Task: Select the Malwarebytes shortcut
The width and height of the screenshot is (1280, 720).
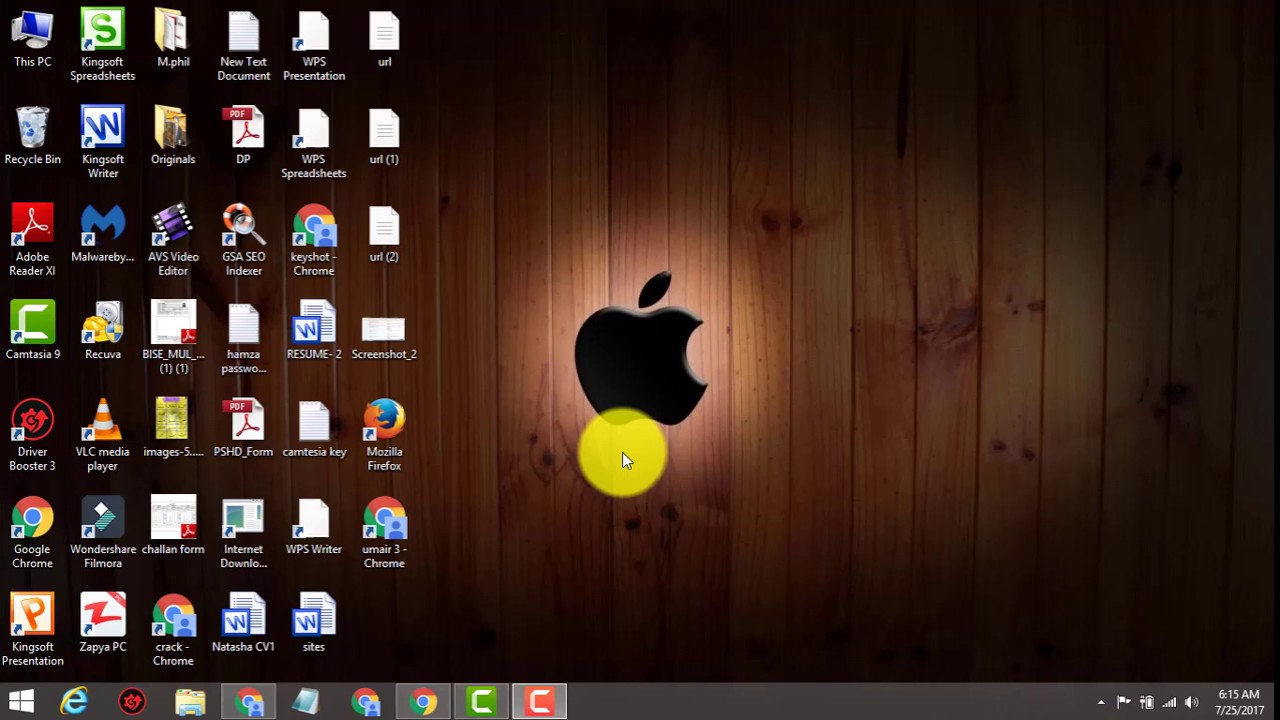Action: point(102,234)
